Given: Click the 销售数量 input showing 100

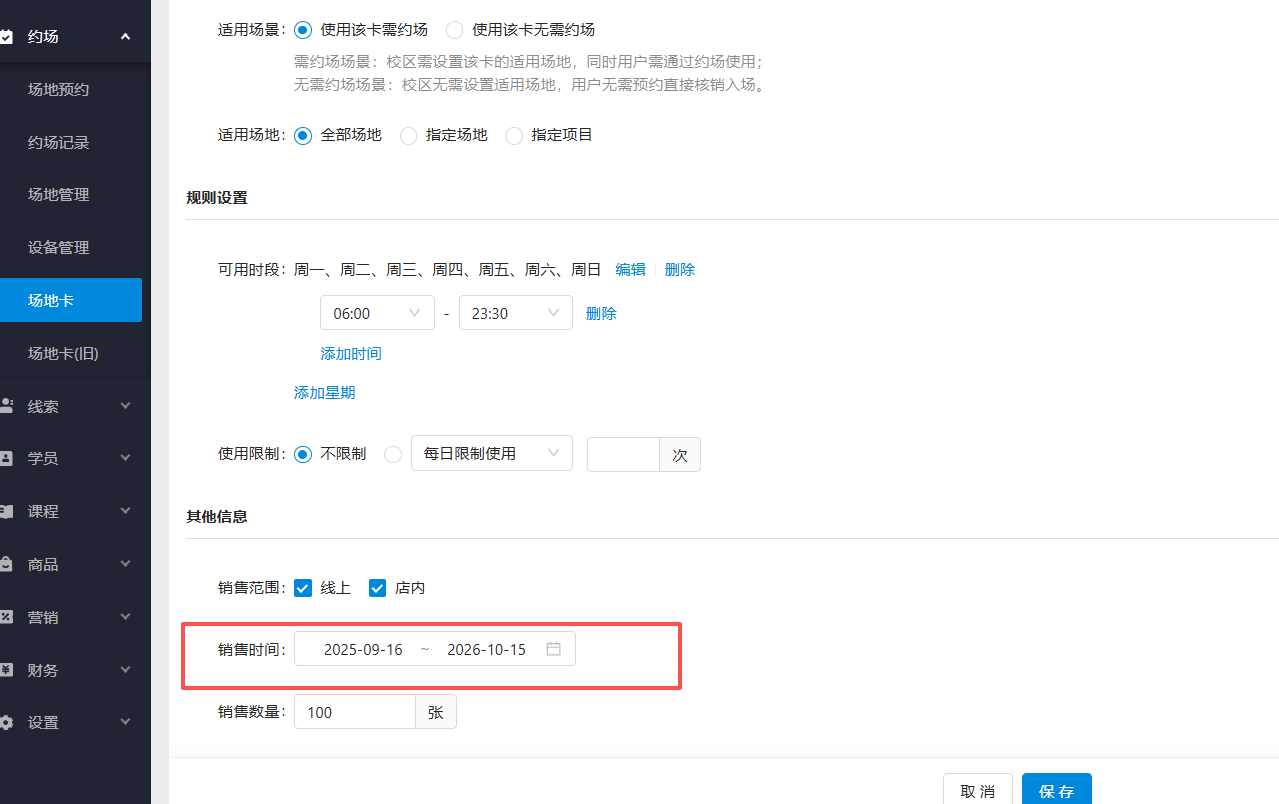Looking at the screenshot, I should coord(354,711).
